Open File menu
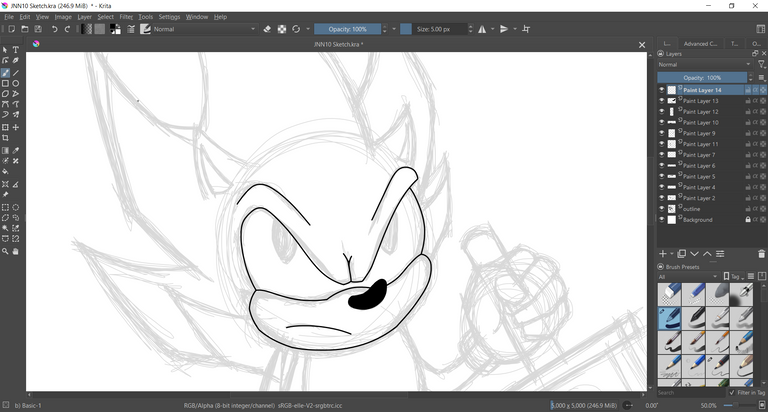The width and height of the screenshot is (768, 412). (9, 17)
